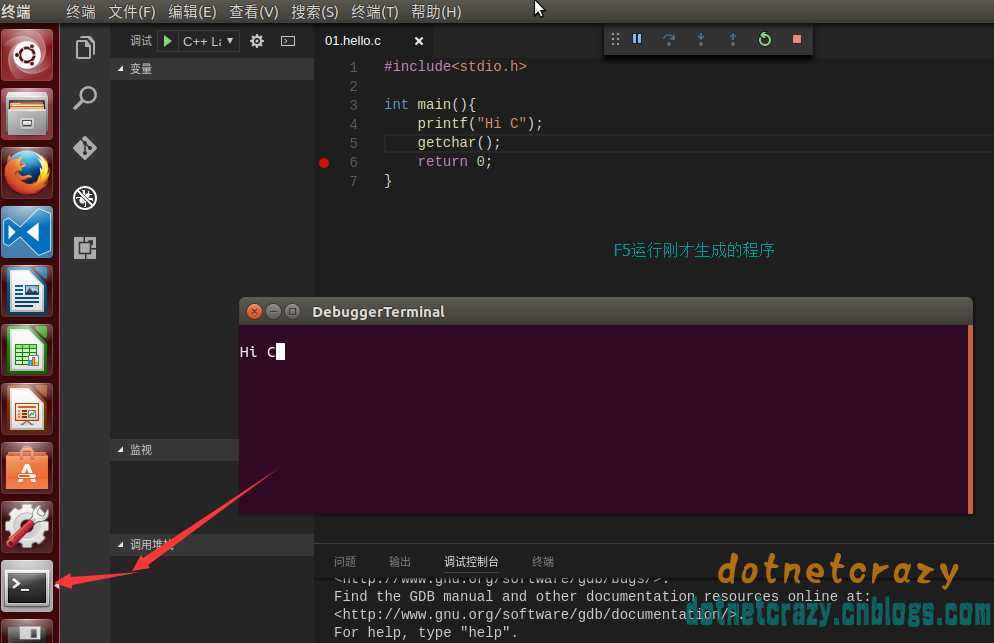Collapse the call stack section
The width and height of the screenshot is (994, 643).
(212, 544)
